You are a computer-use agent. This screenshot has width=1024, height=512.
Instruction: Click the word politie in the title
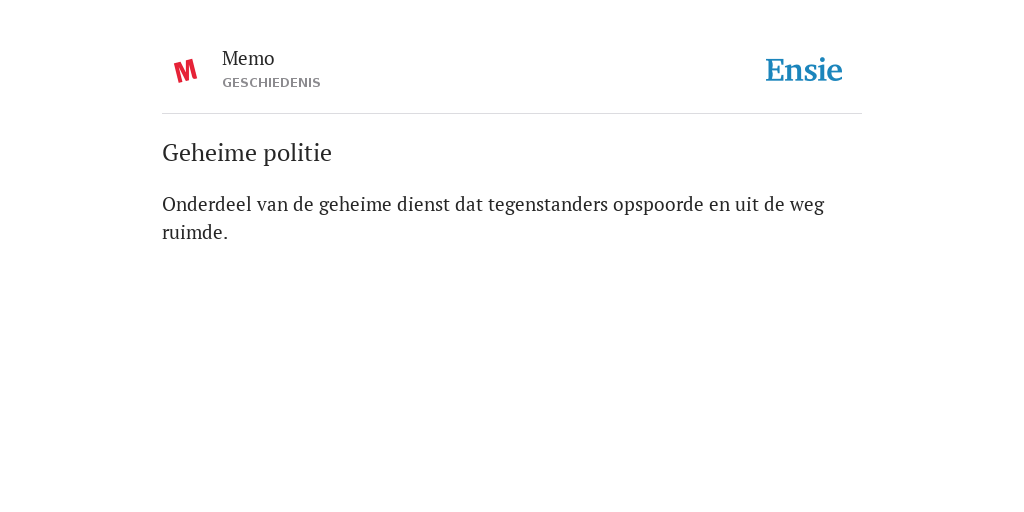point(298,153)
